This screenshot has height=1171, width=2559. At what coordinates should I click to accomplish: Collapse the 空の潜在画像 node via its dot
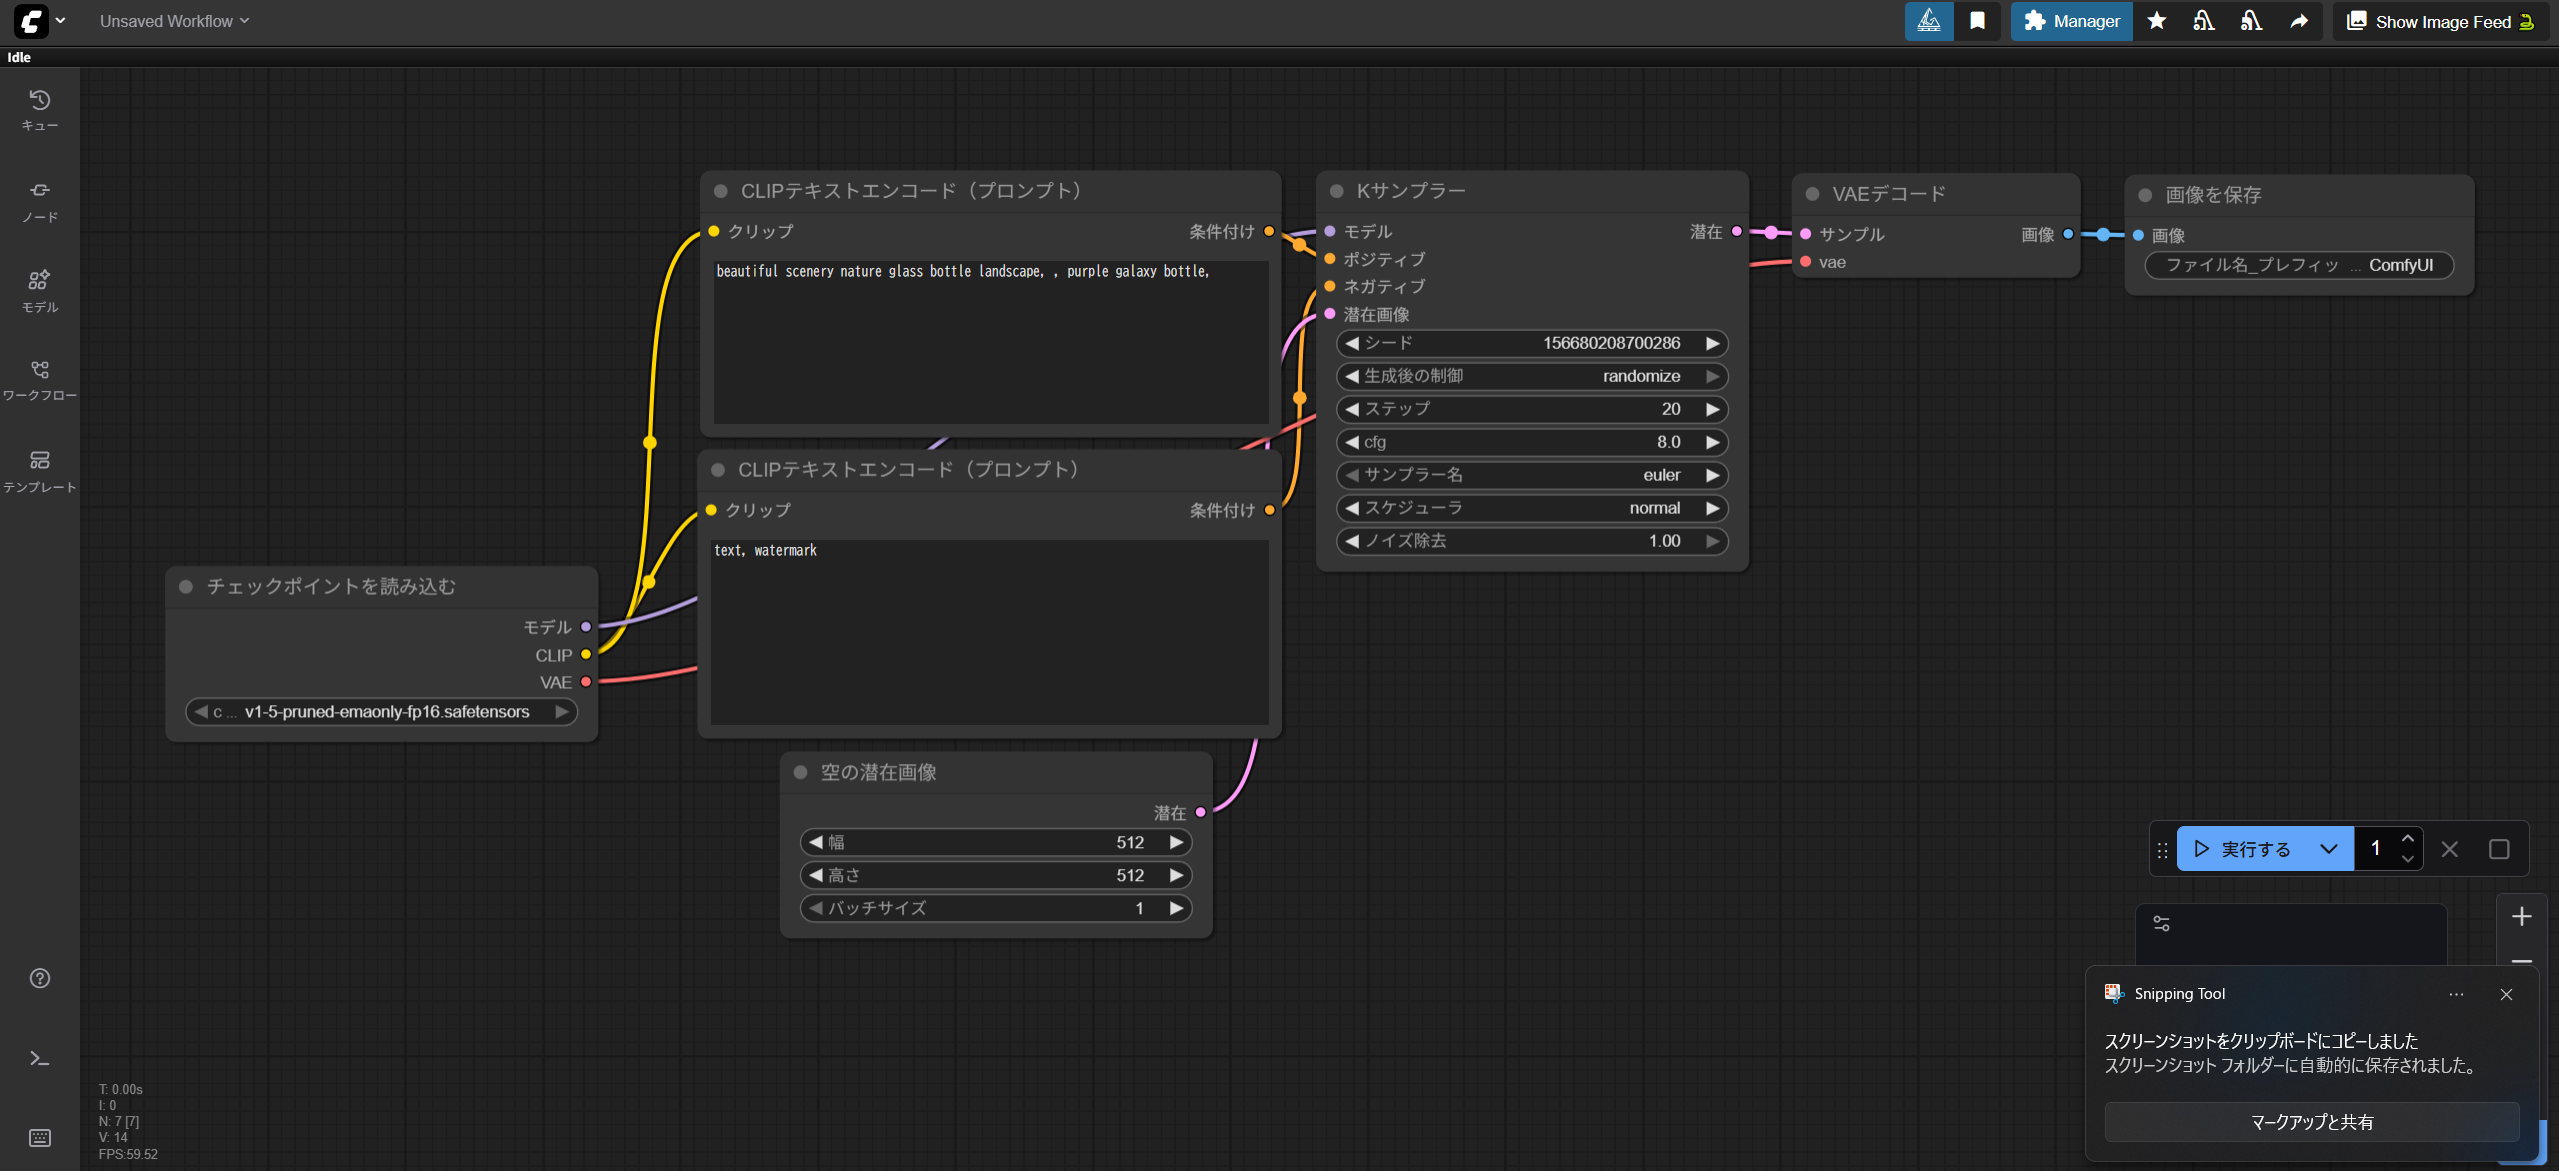click(800, 772)
